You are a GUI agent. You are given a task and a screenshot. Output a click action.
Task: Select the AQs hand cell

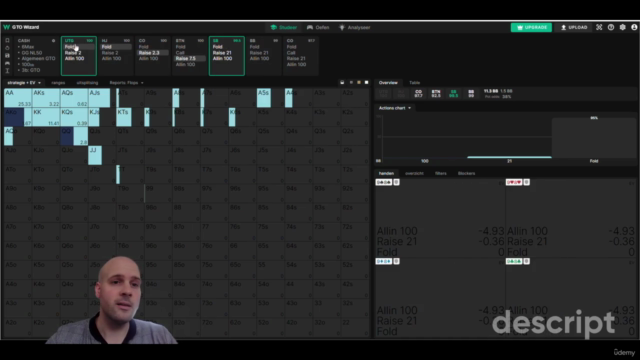click(x=74, y=98)
